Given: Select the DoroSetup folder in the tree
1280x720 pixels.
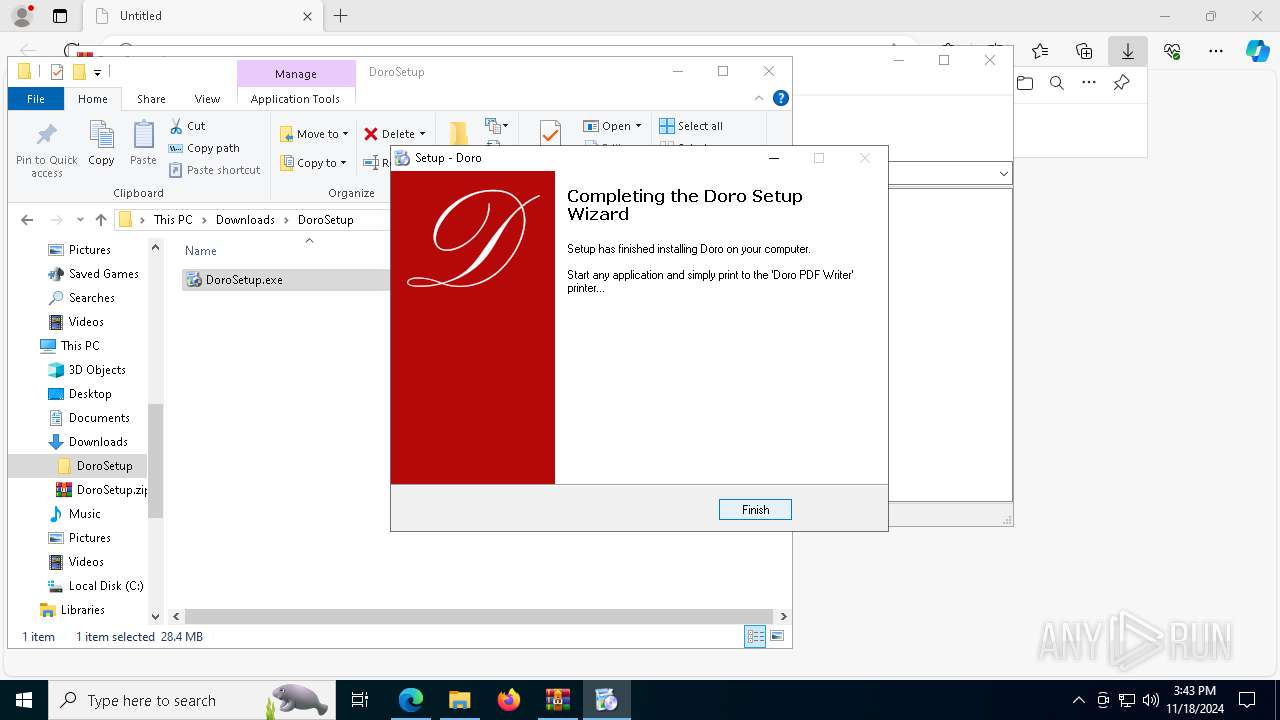Looking at the screenshot, I should (x=78, y=466).
